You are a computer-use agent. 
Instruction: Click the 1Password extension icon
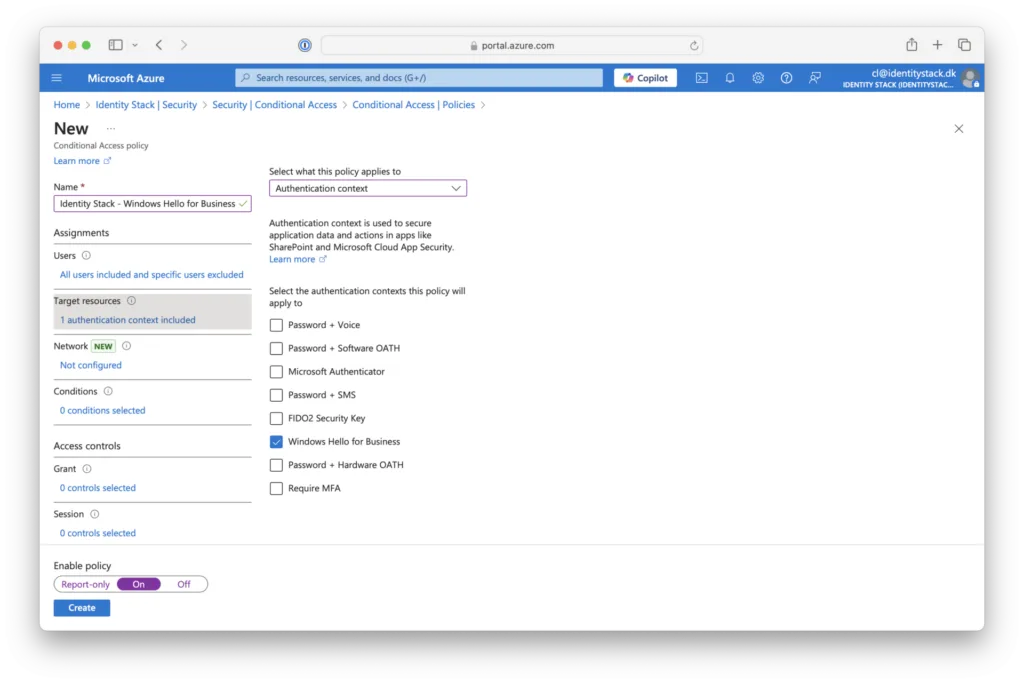point(304,45)
